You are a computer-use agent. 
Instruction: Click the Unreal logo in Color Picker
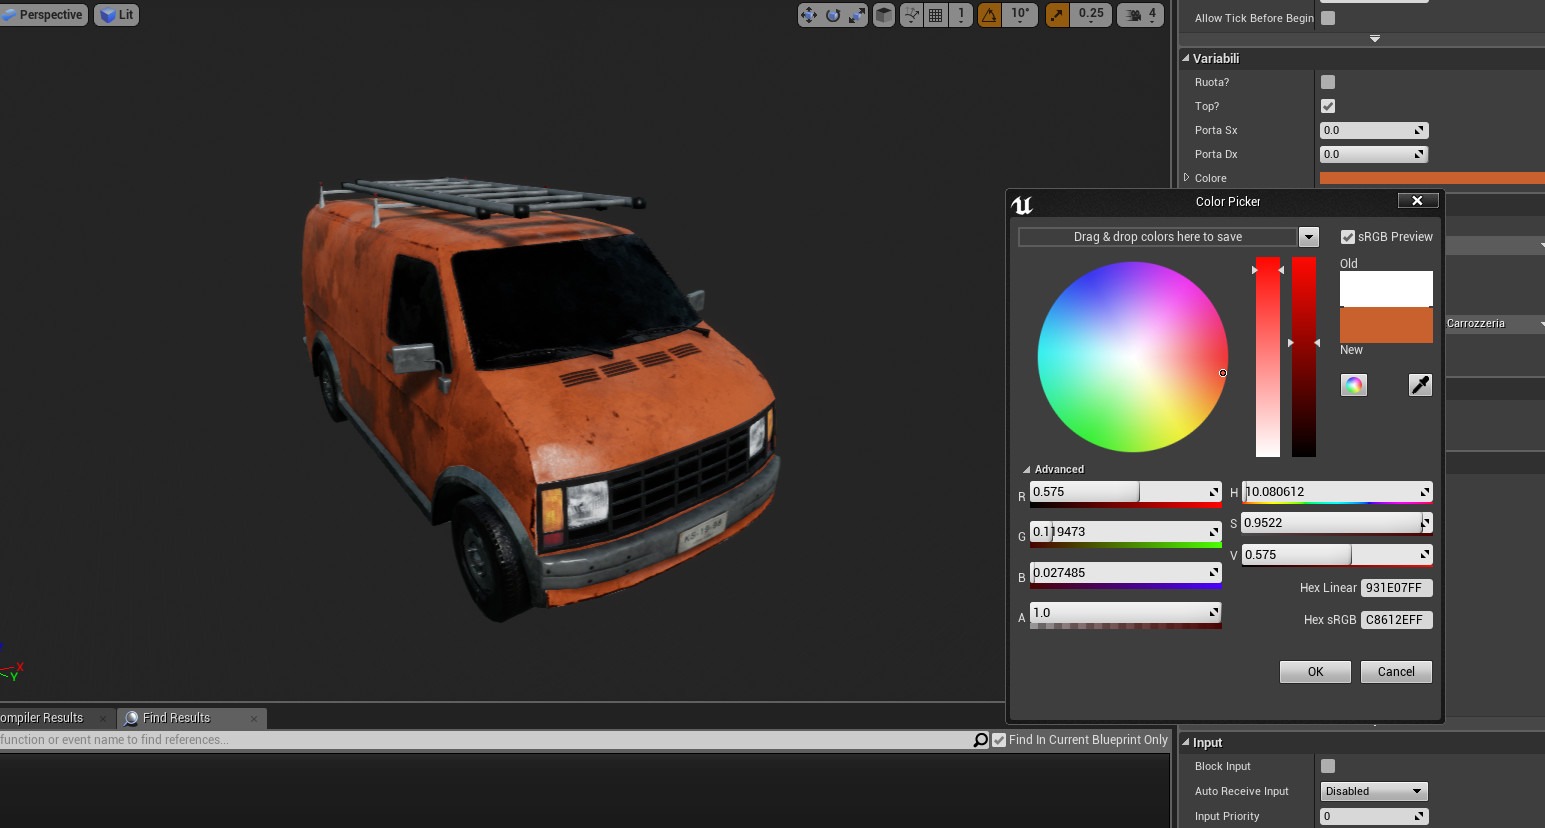point(1022,205)
